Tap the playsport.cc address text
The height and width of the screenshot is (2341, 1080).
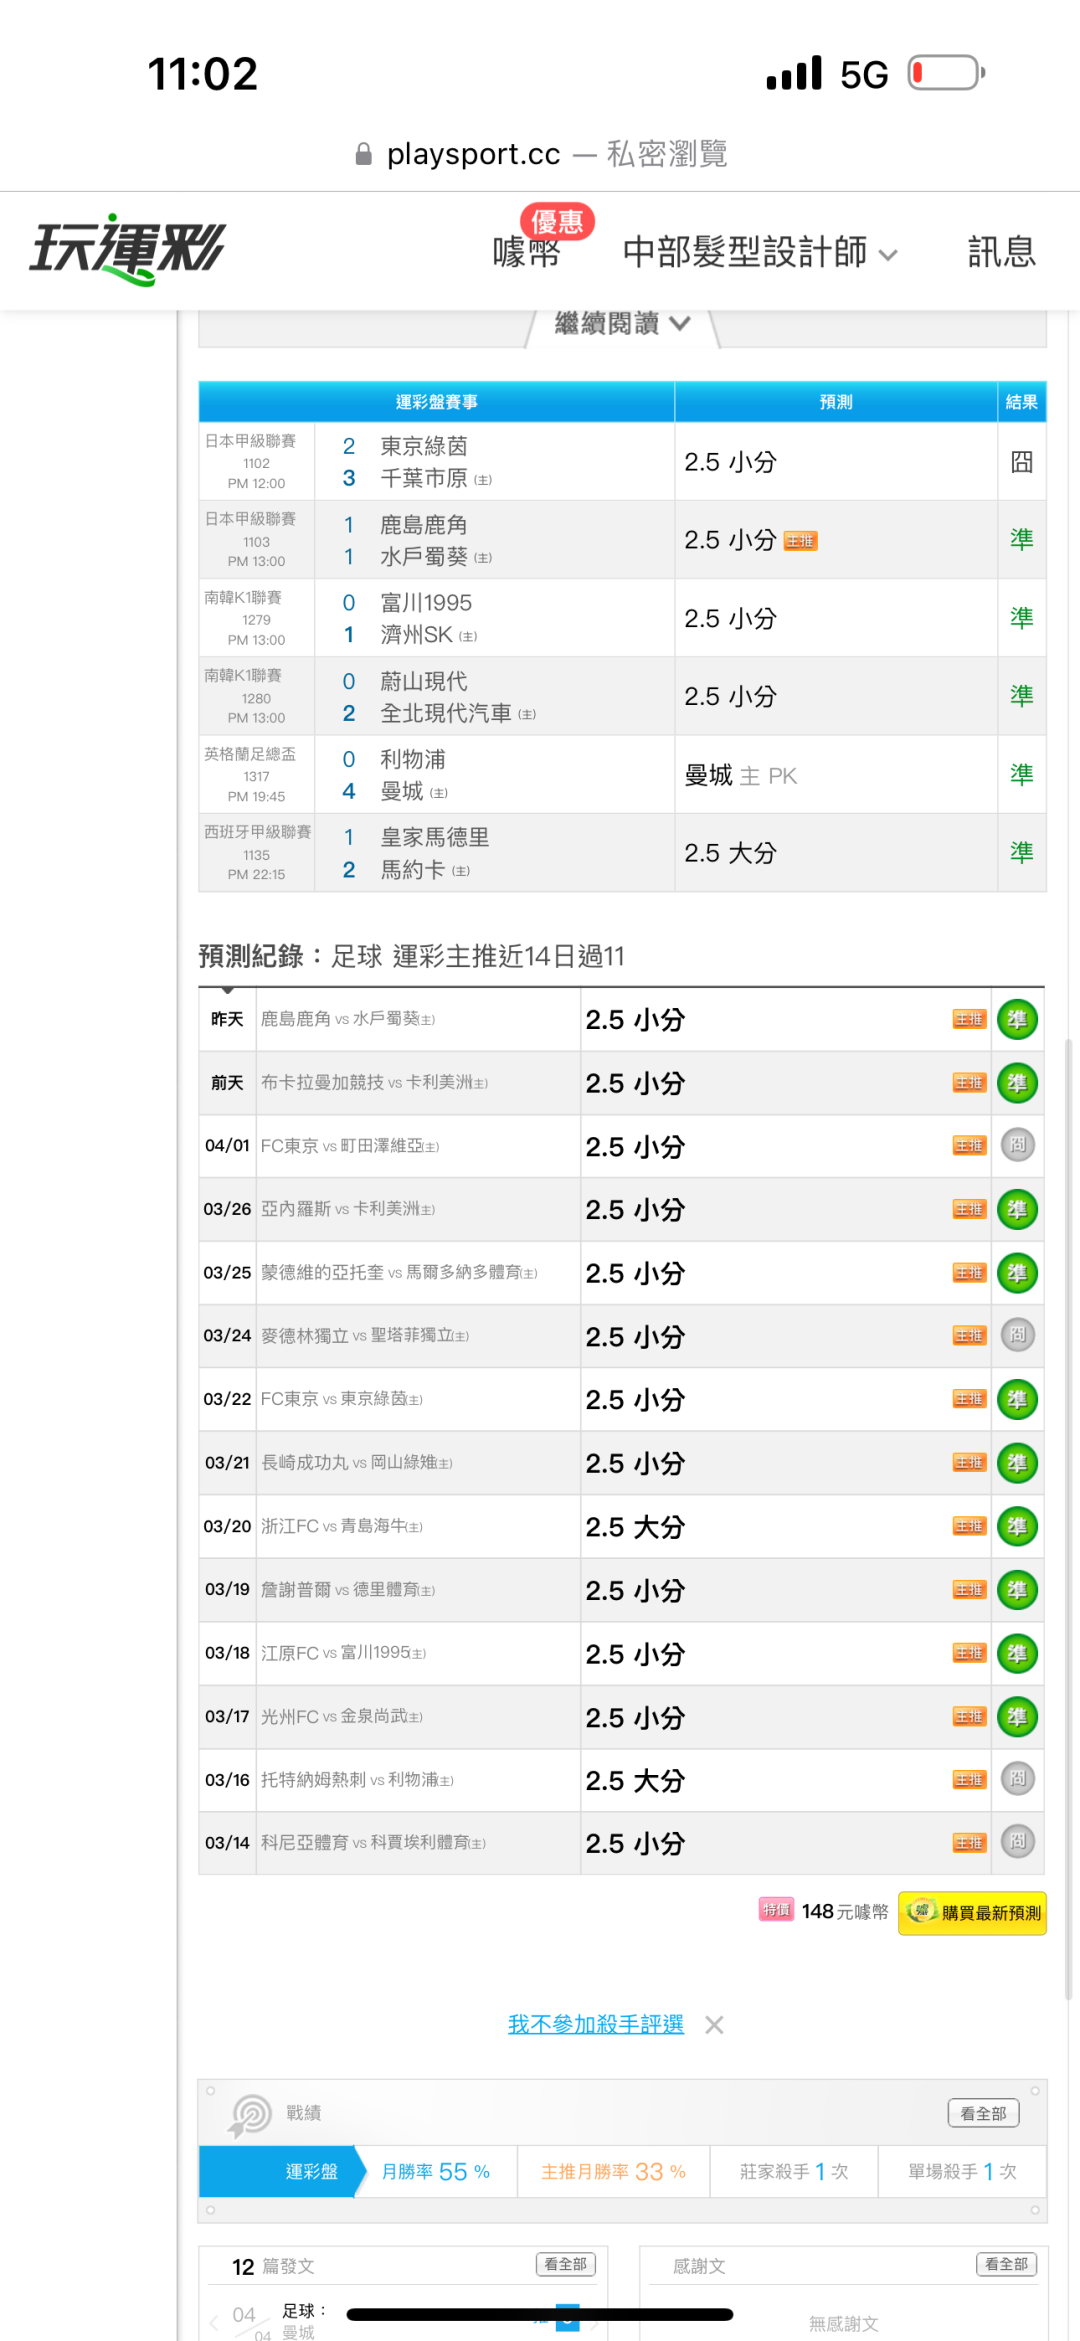(x=473, y=154)
